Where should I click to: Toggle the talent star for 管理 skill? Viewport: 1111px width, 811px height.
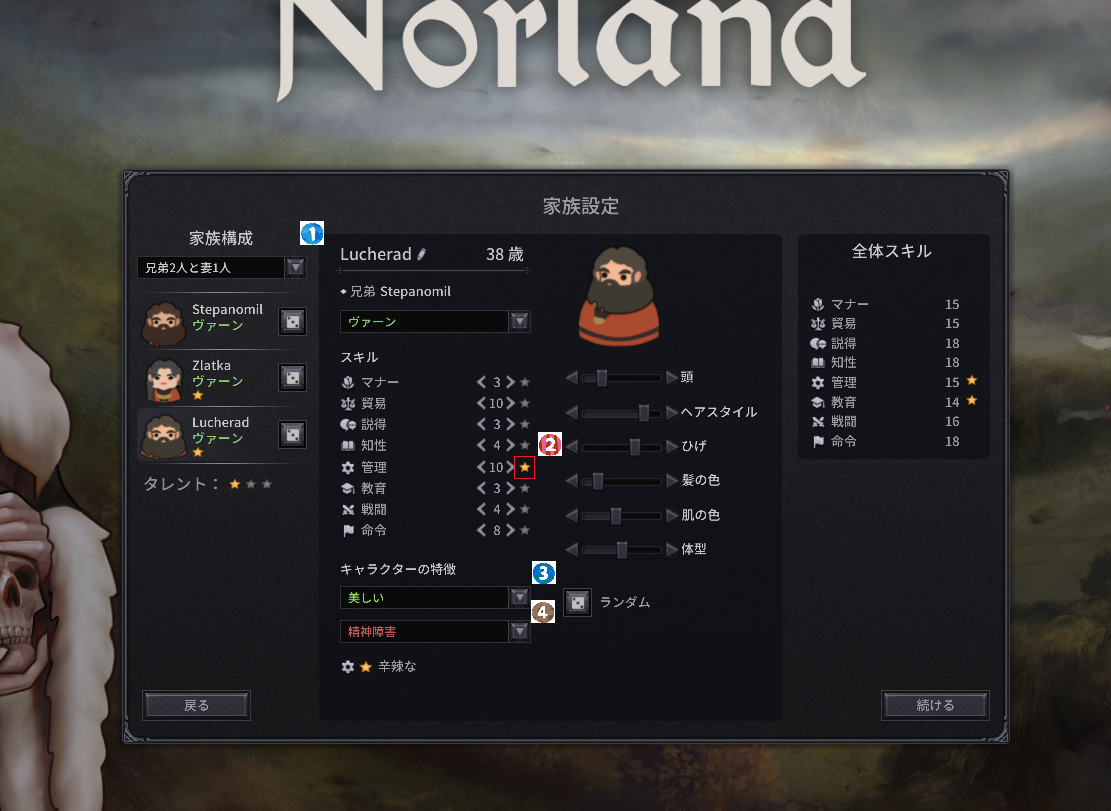524,467
